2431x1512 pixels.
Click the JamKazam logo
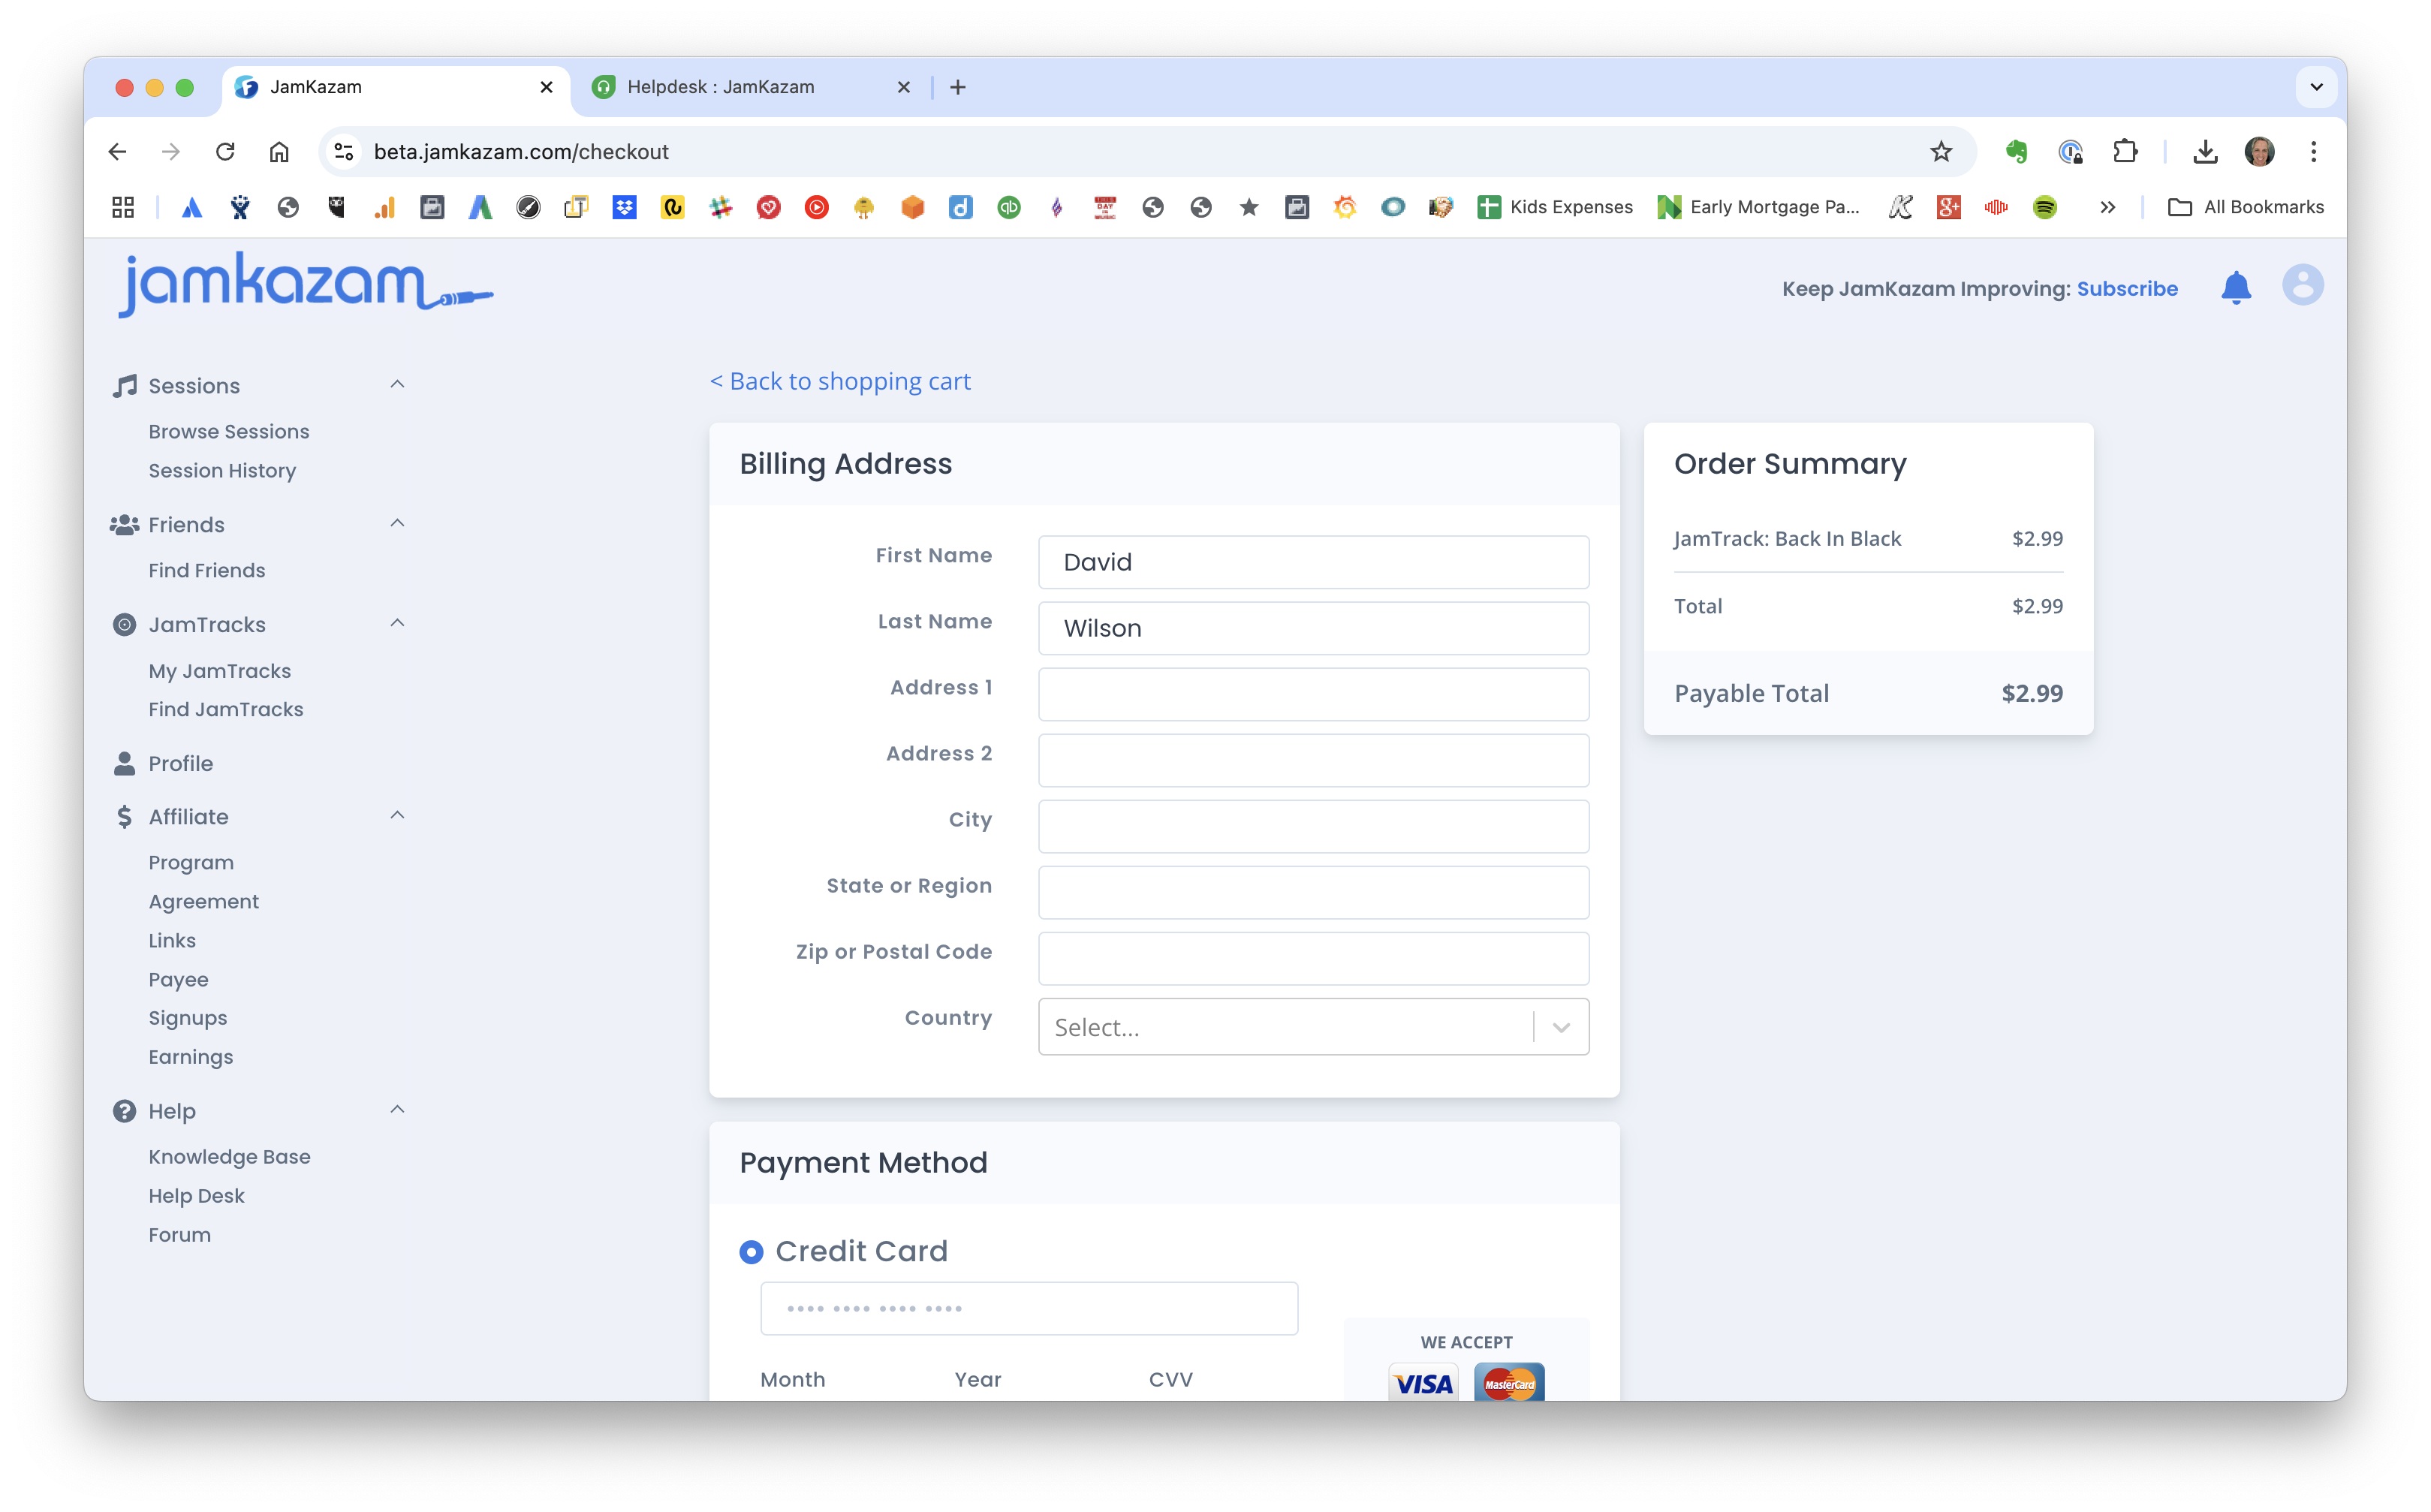pos(305,285)
